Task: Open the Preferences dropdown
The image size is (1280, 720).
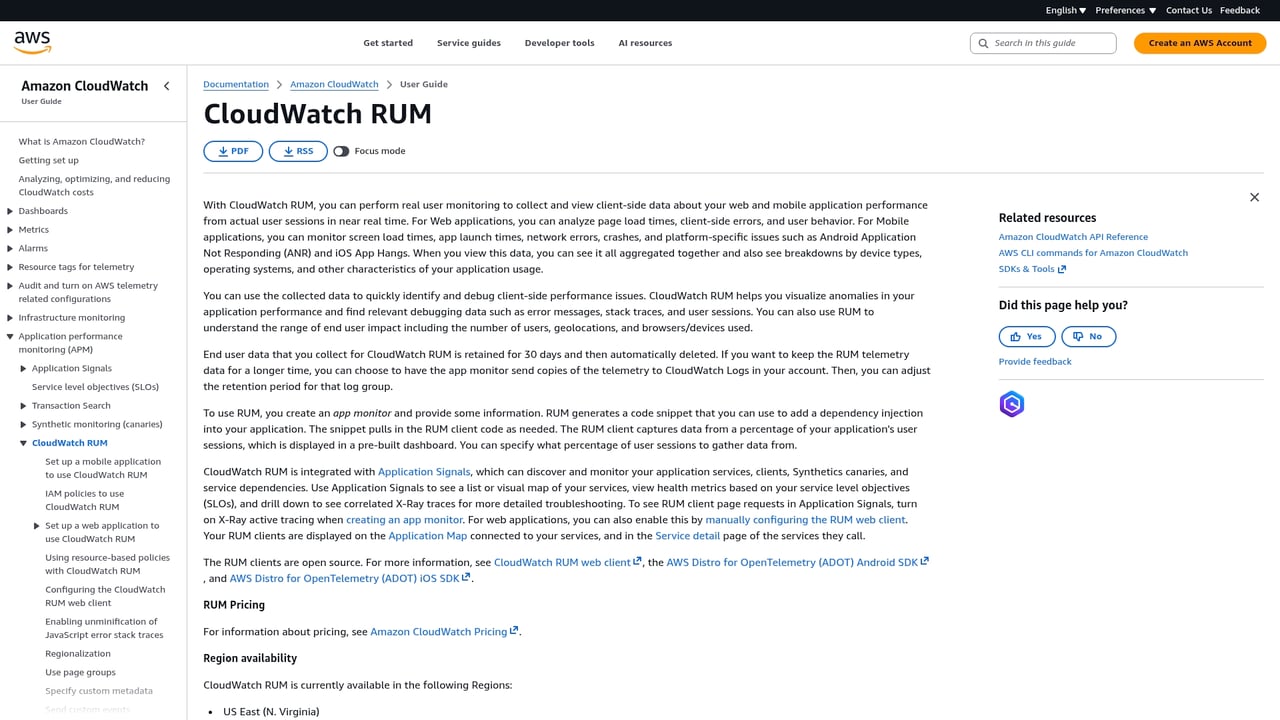Action: coord(1125,10)
